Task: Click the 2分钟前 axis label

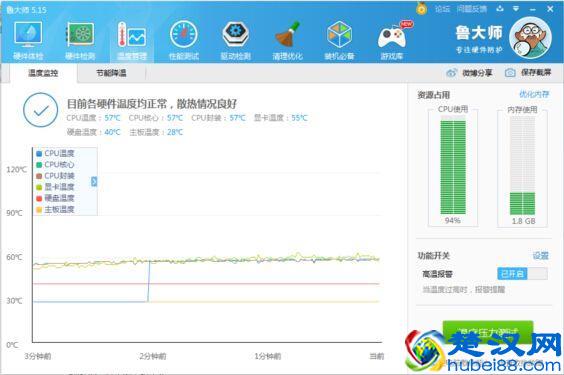Action: pos(153,356)
